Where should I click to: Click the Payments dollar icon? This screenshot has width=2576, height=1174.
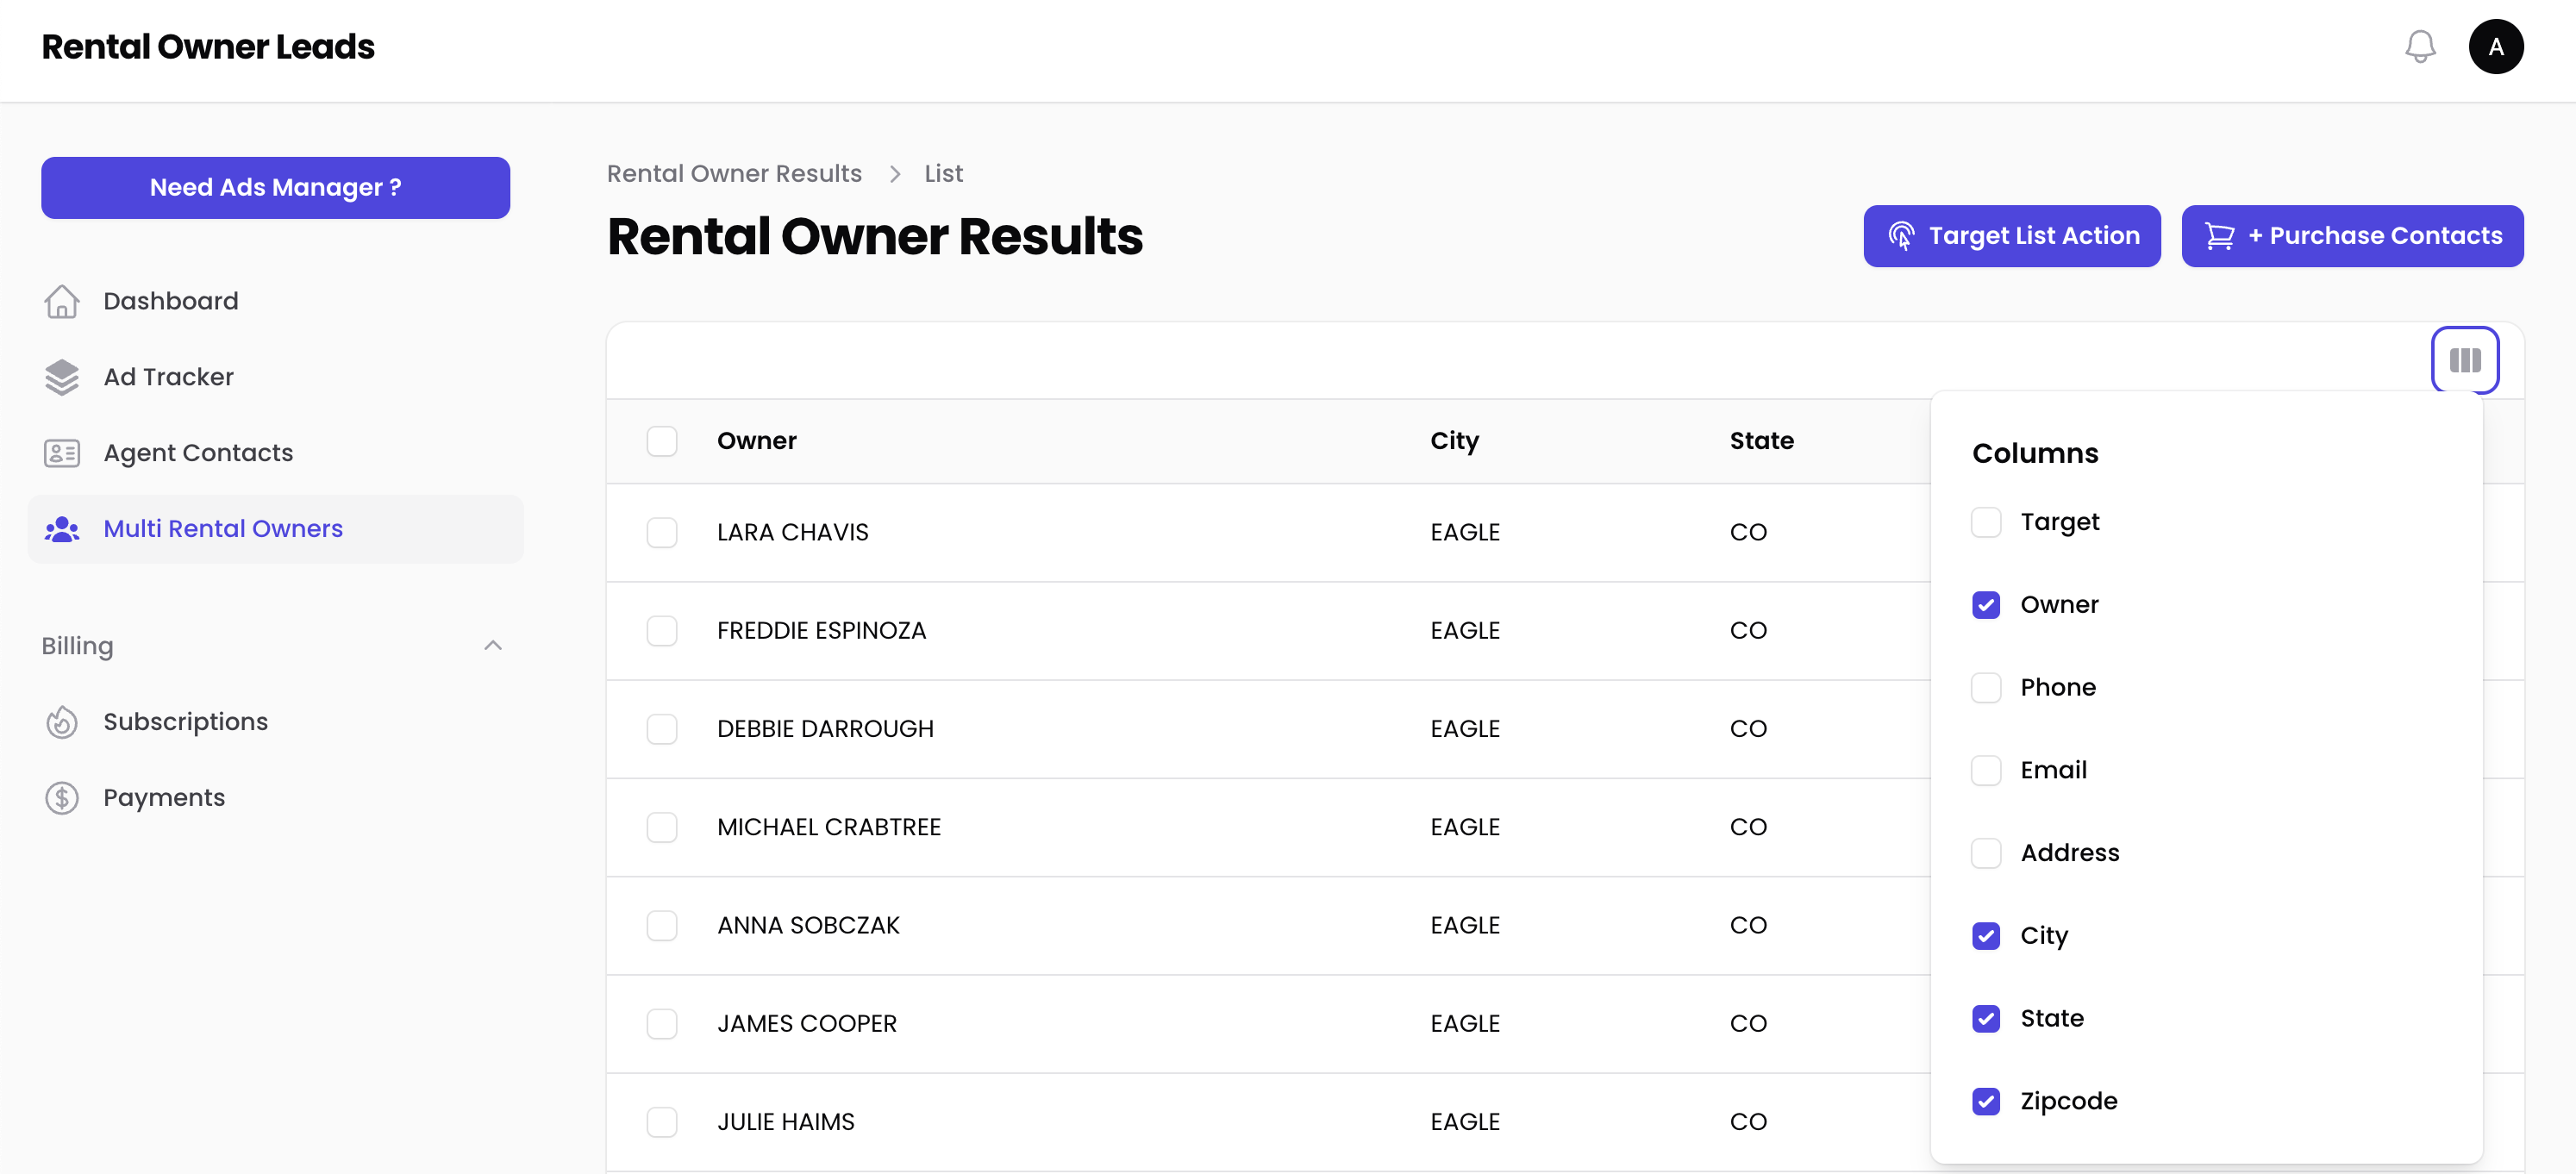(62, 798)
